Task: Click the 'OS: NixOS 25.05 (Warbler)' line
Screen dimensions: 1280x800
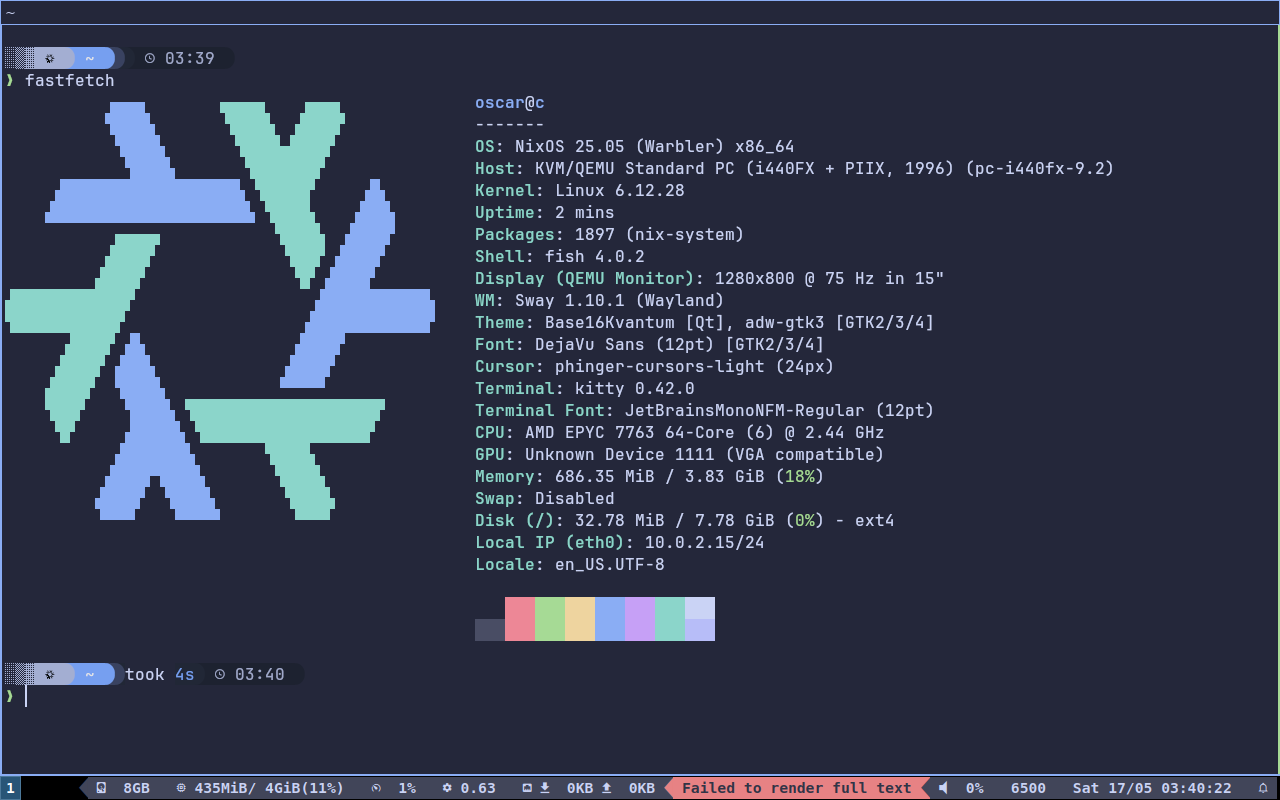Action: pos(635,146)
